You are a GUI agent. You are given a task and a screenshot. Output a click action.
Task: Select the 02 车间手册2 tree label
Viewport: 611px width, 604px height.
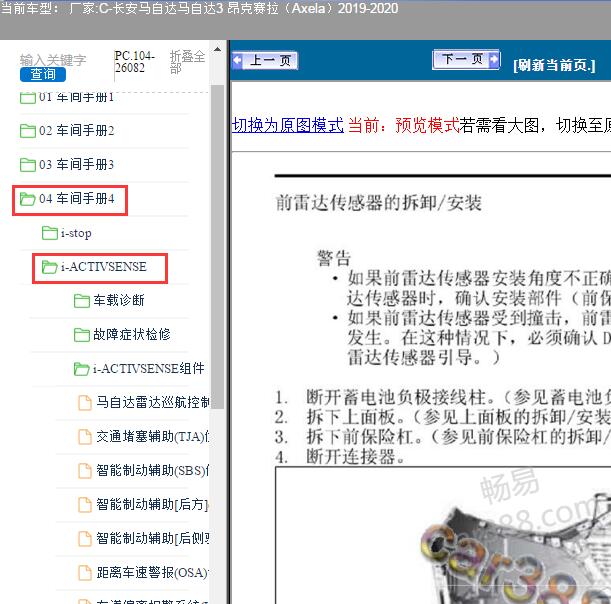pyautogui.click(x=77, y=131)
